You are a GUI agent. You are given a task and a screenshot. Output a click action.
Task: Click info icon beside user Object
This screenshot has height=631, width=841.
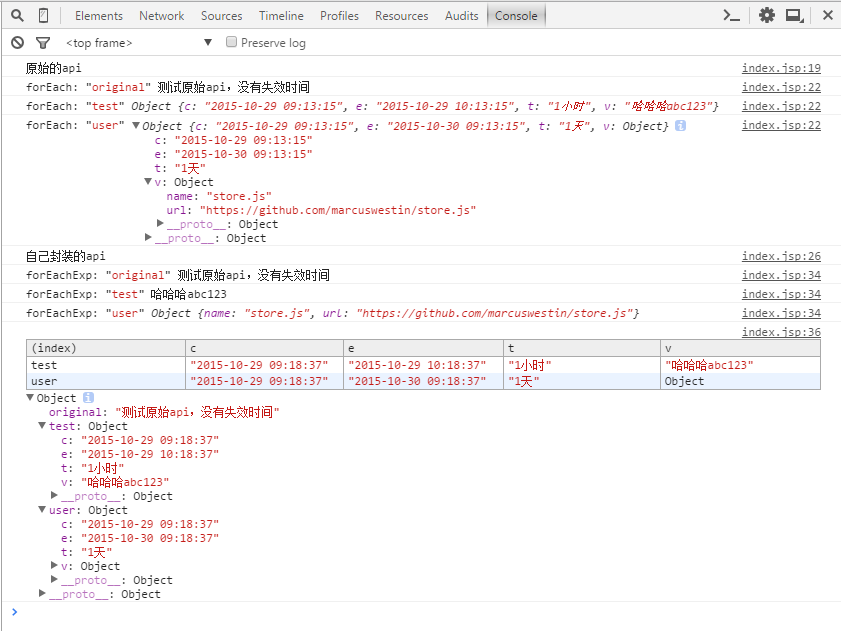(x=680, y=126)
